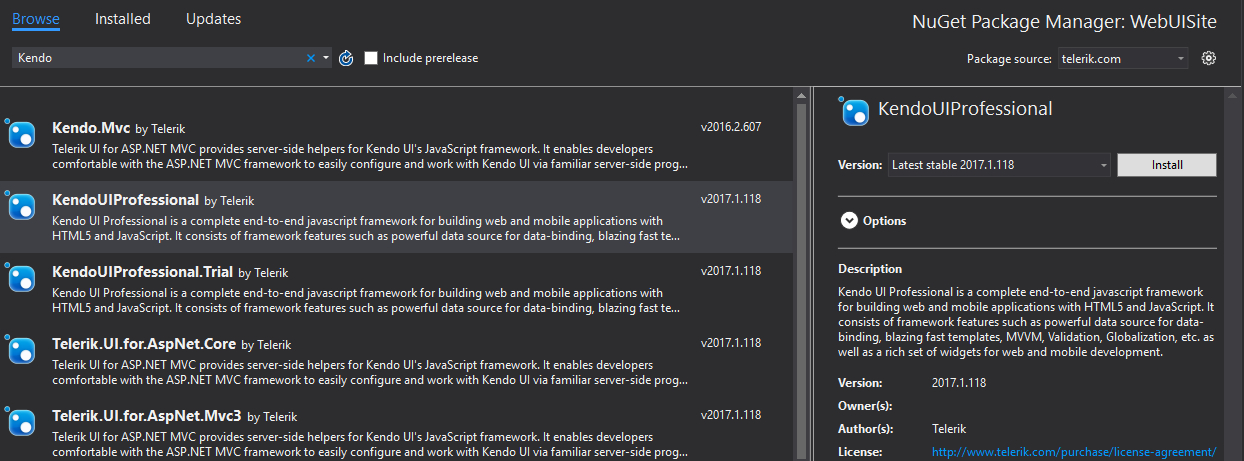Open the Telerik license agreement link

[1073, 452]
